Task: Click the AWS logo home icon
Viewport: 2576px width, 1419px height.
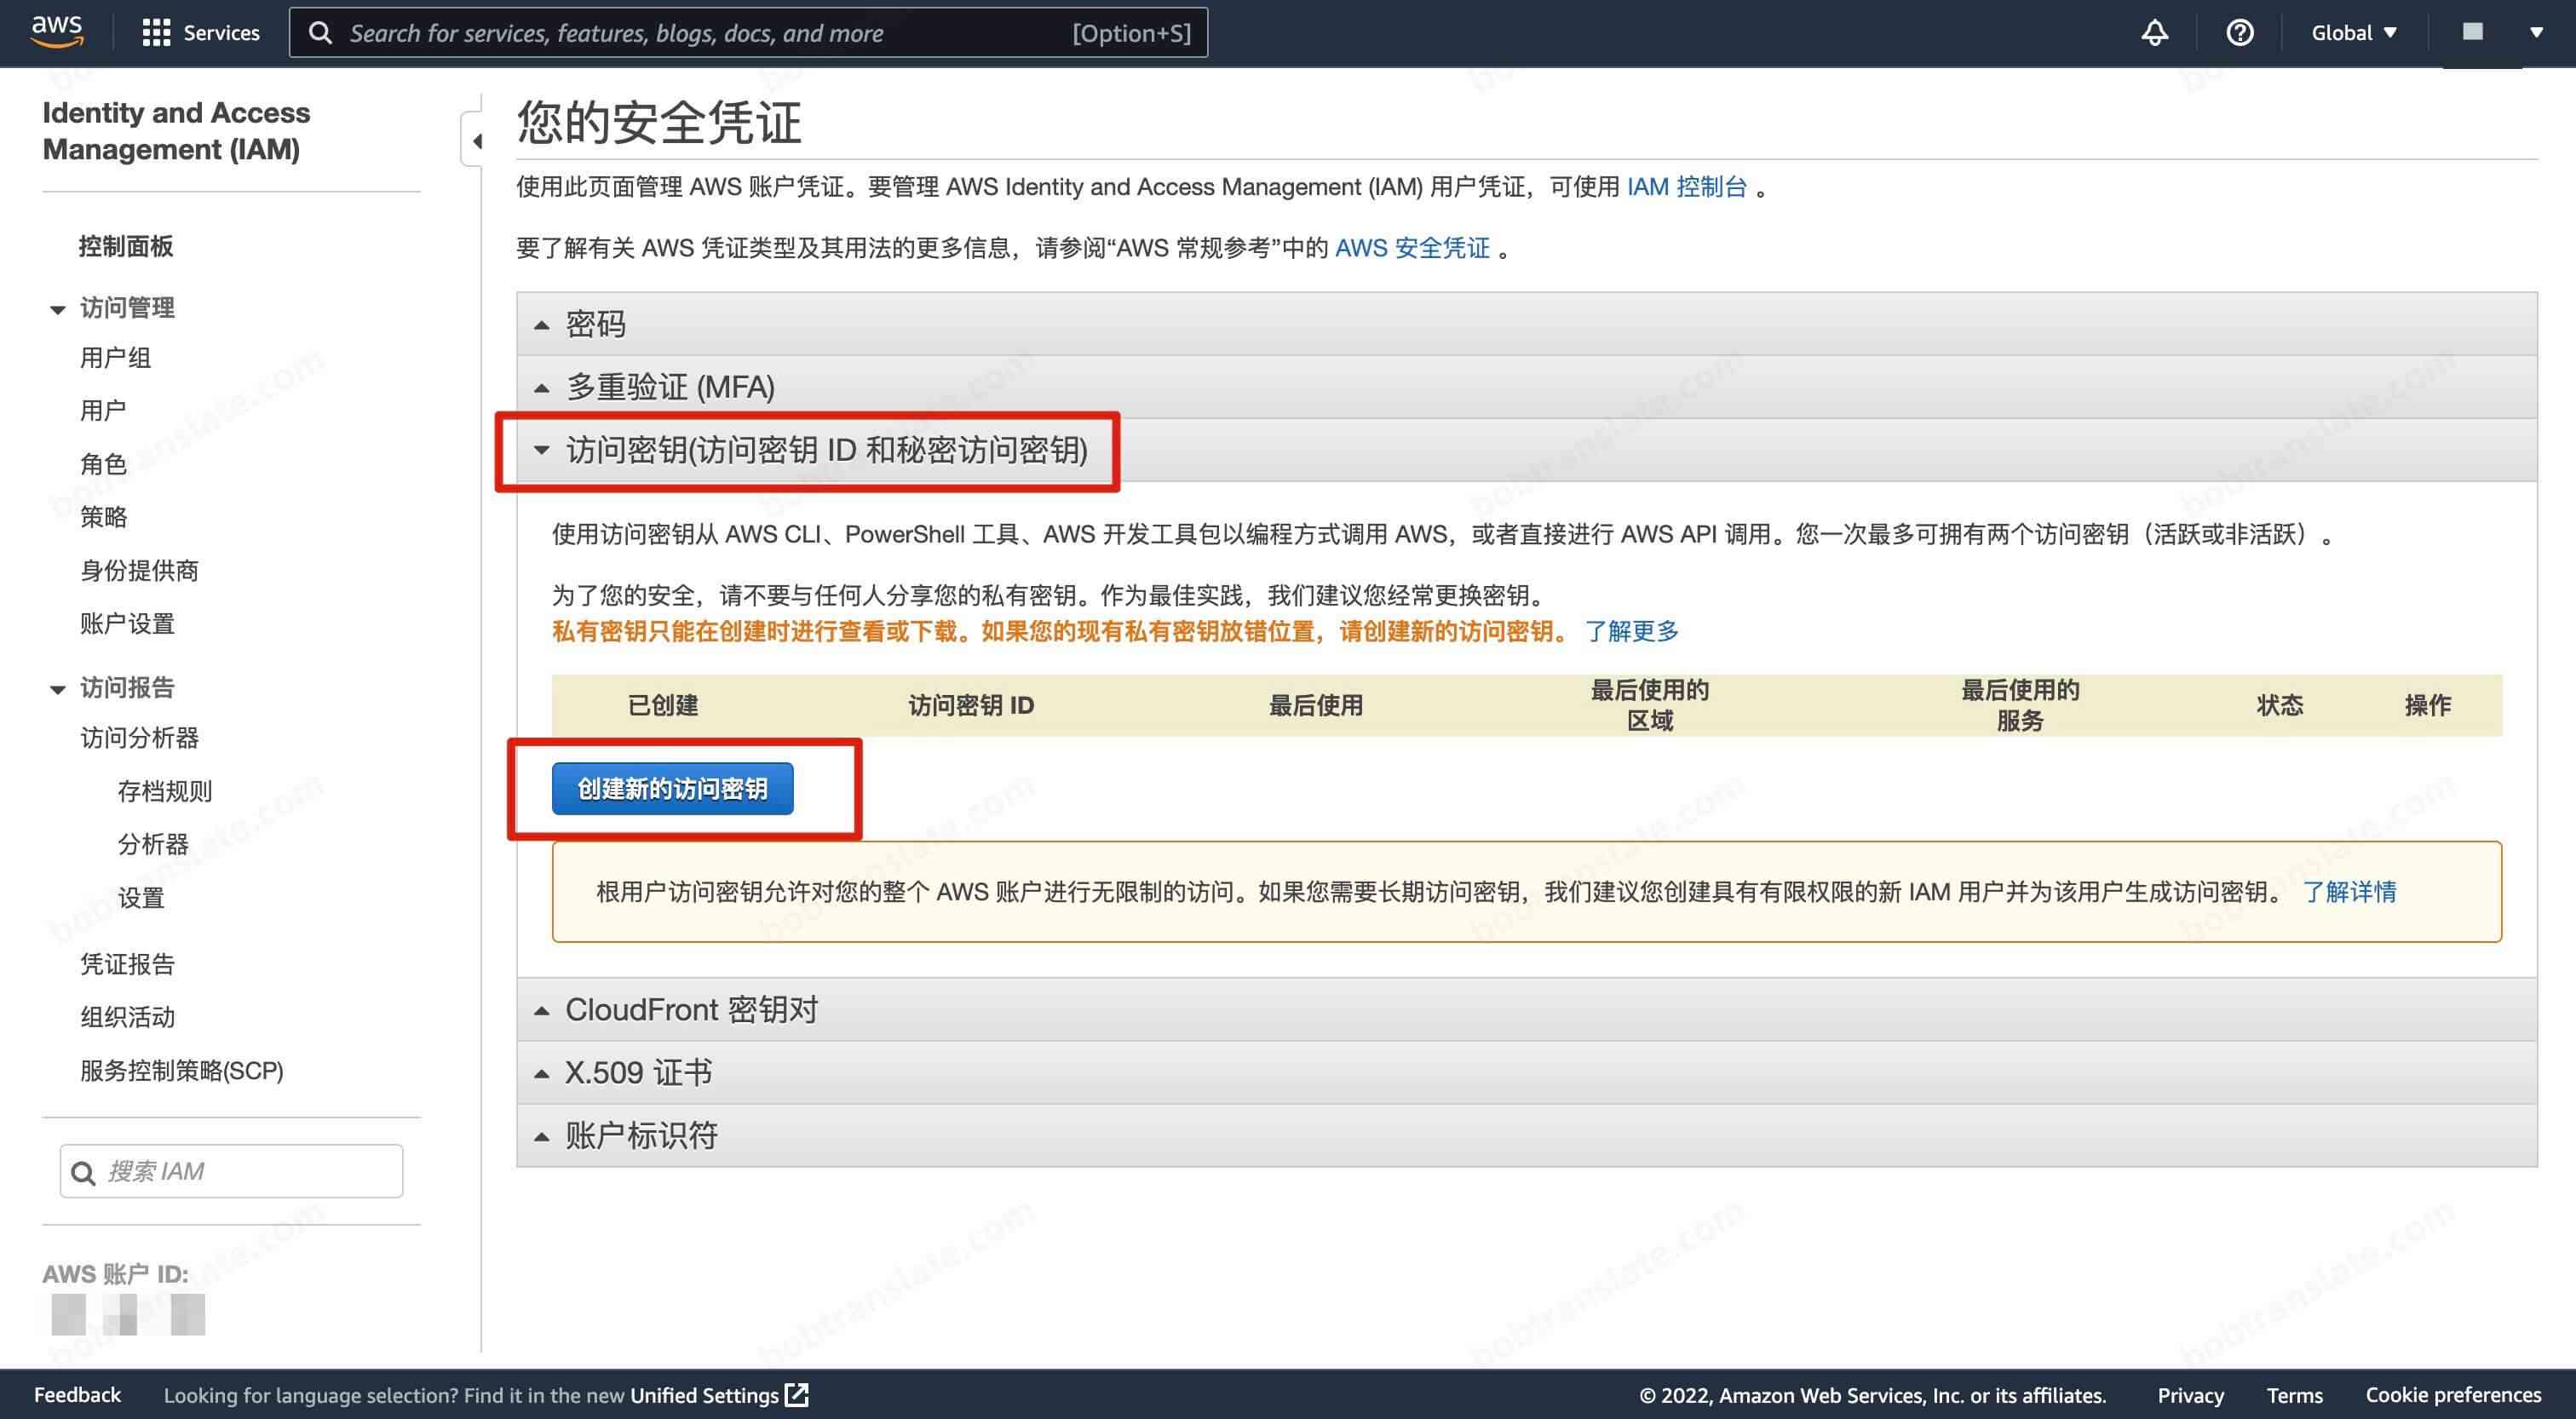Action: click(57, 32)
